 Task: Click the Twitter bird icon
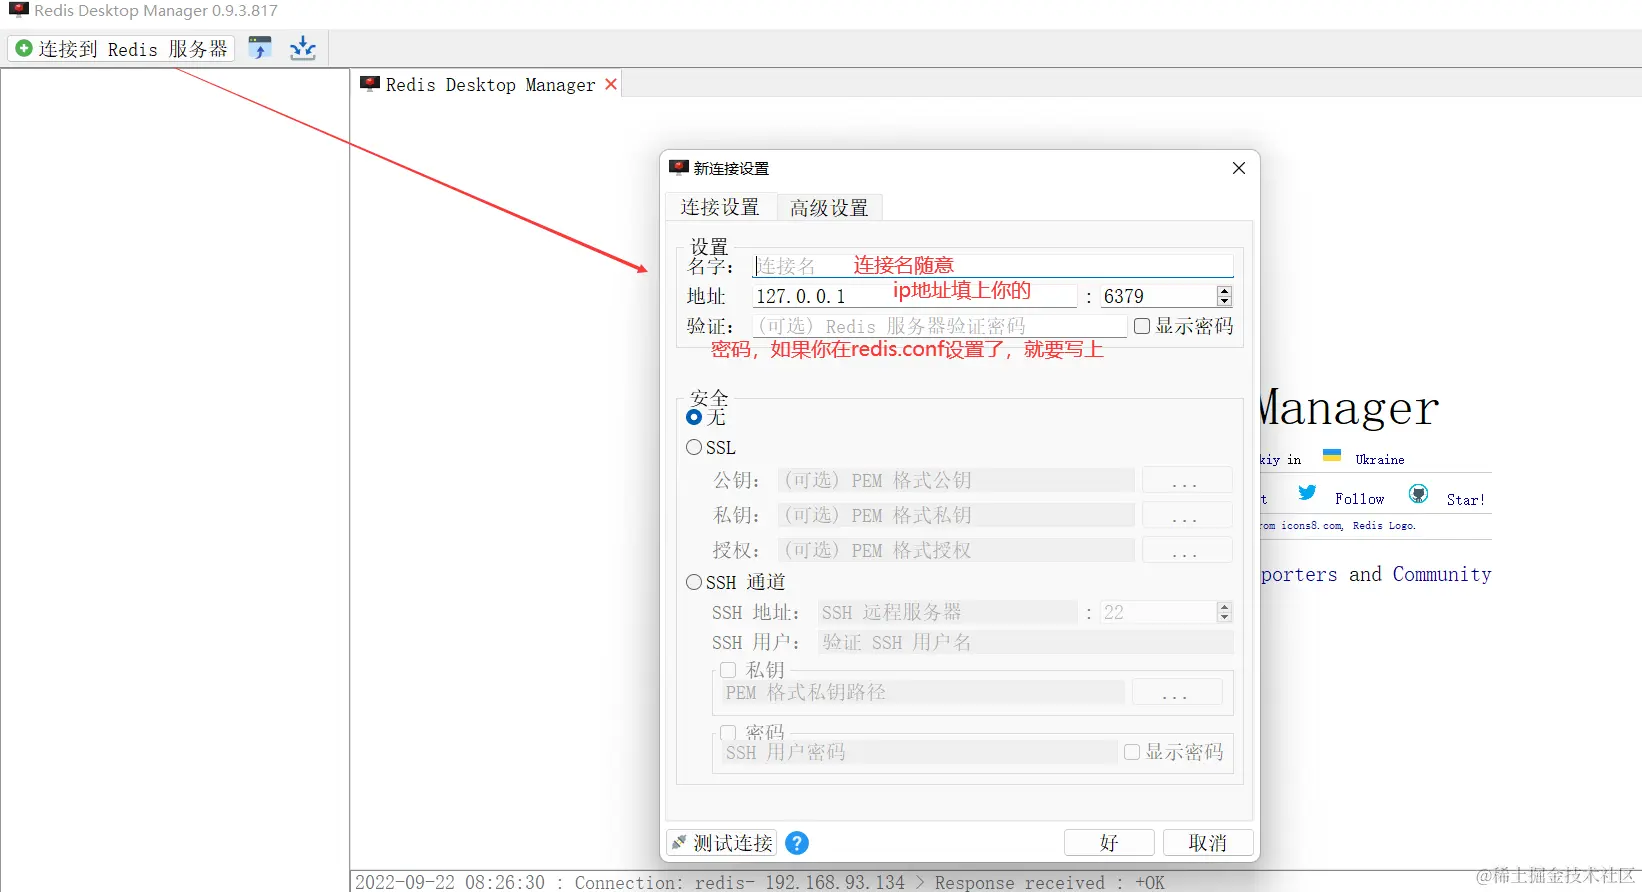point(1307,492)
